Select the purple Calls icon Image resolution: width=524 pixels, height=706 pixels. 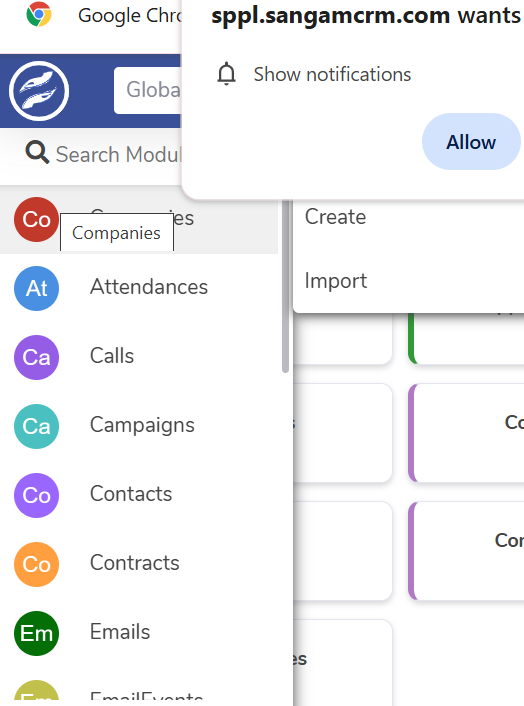36,358
